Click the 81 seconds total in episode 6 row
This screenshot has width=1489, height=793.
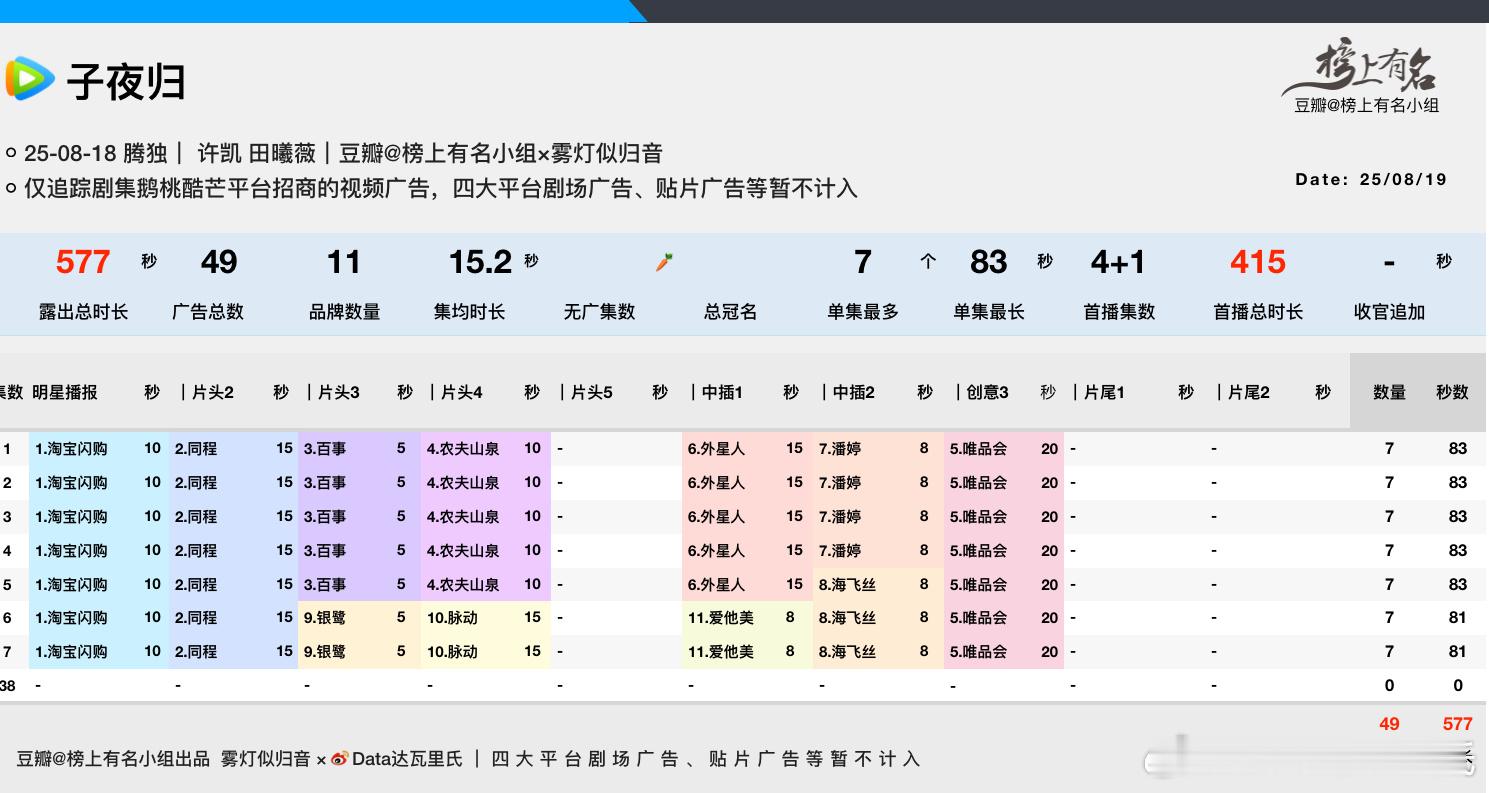click(1457, 618)
